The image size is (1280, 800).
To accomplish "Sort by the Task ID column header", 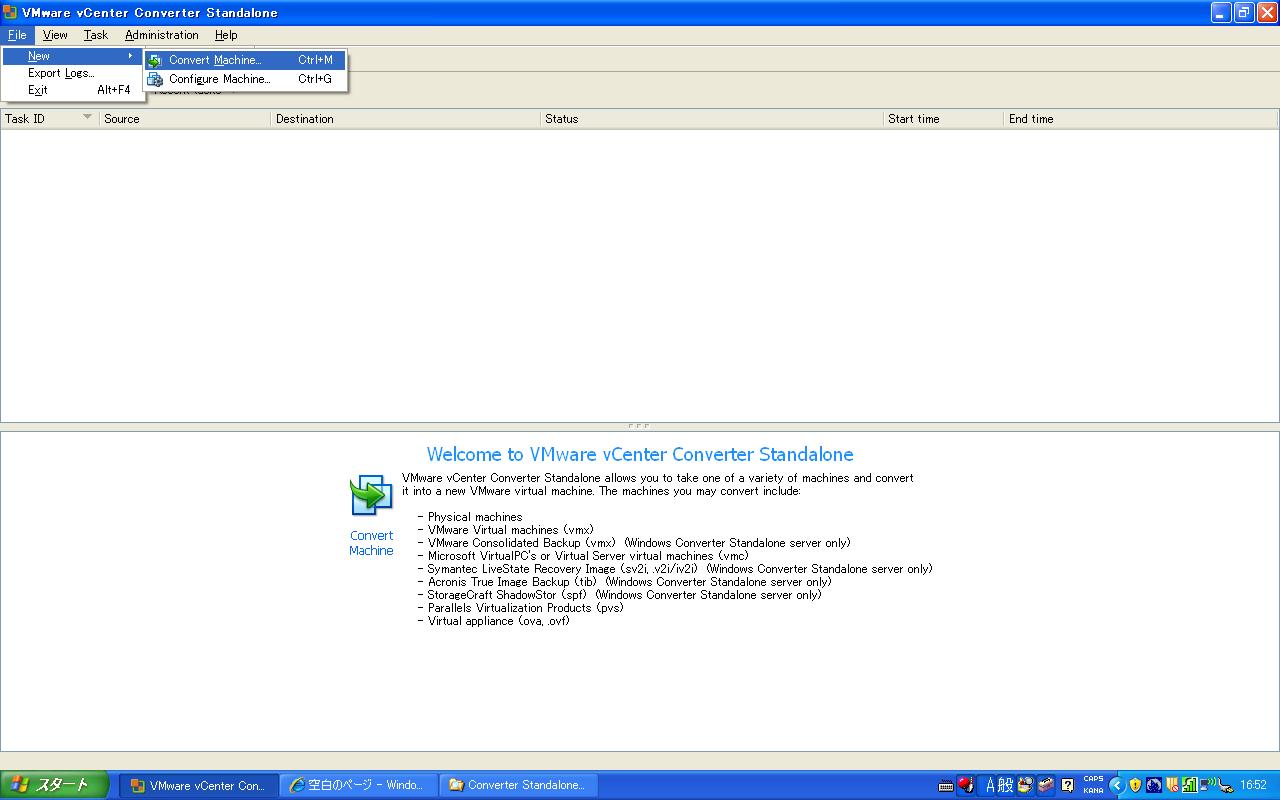I will coord(50,119).
